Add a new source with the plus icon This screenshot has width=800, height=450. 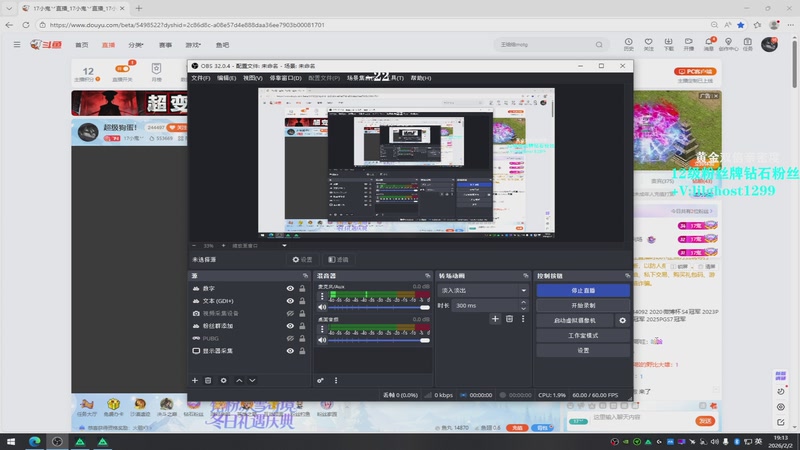pos(195,380)
